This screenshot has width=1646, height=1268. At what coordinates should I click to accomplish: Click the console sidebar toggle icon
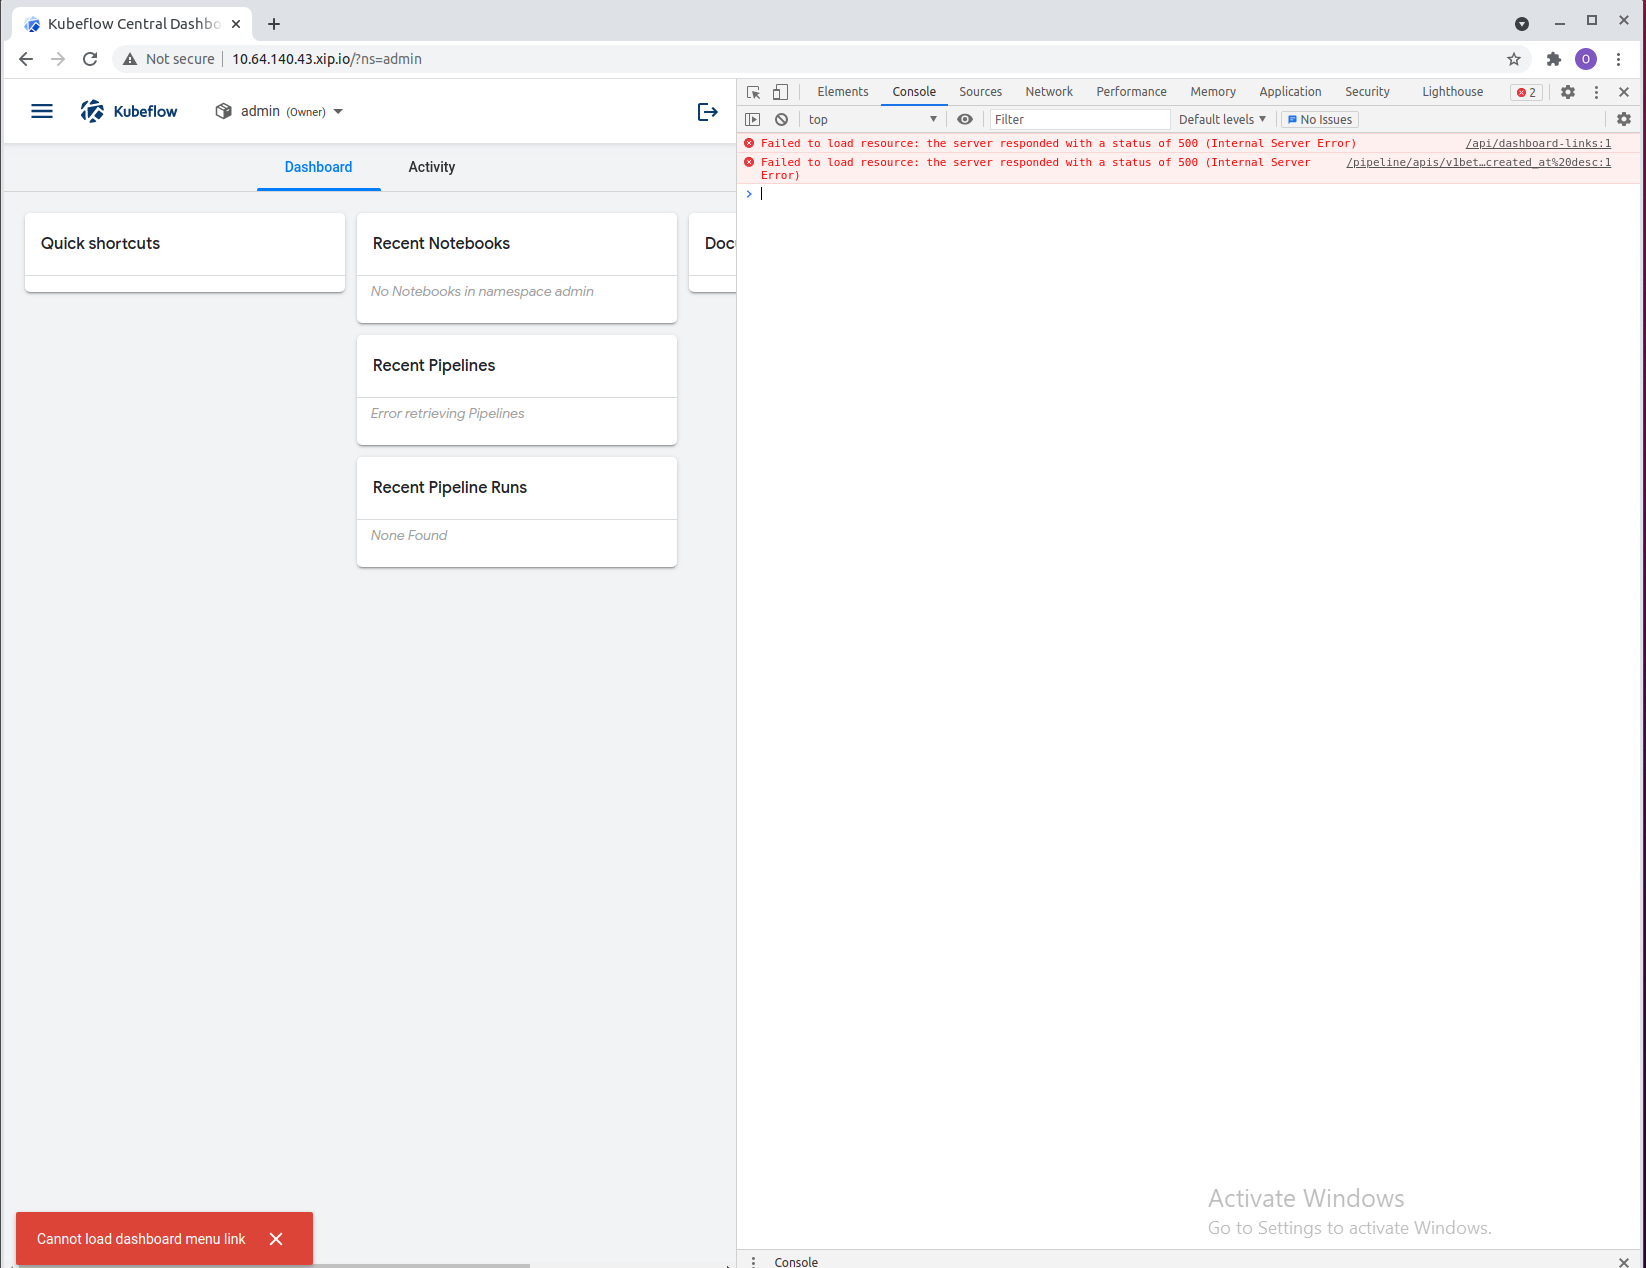[x=752, y=119]
